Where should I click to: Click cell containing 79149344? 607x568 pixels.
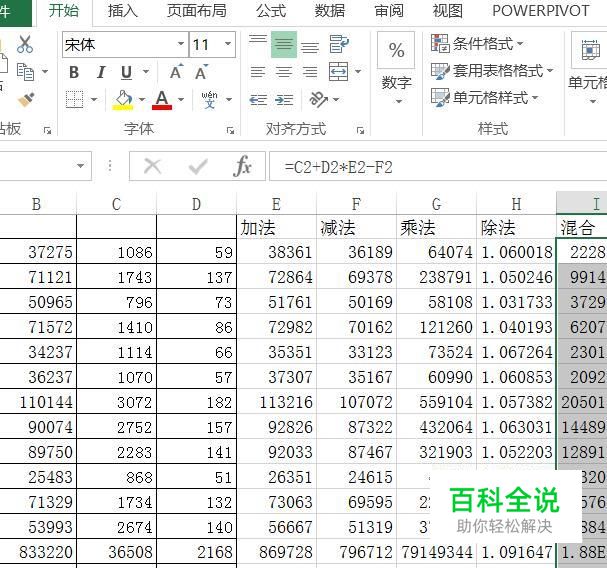tap(437, 552)
